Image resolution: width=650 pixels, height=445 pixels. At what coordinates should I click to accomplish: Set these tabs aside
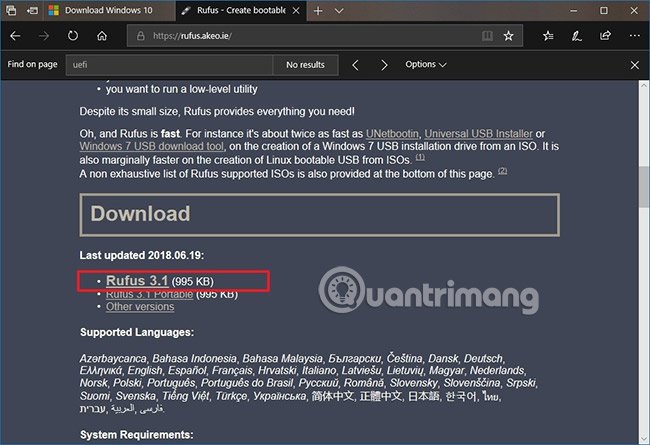click(x=32, y=10)
